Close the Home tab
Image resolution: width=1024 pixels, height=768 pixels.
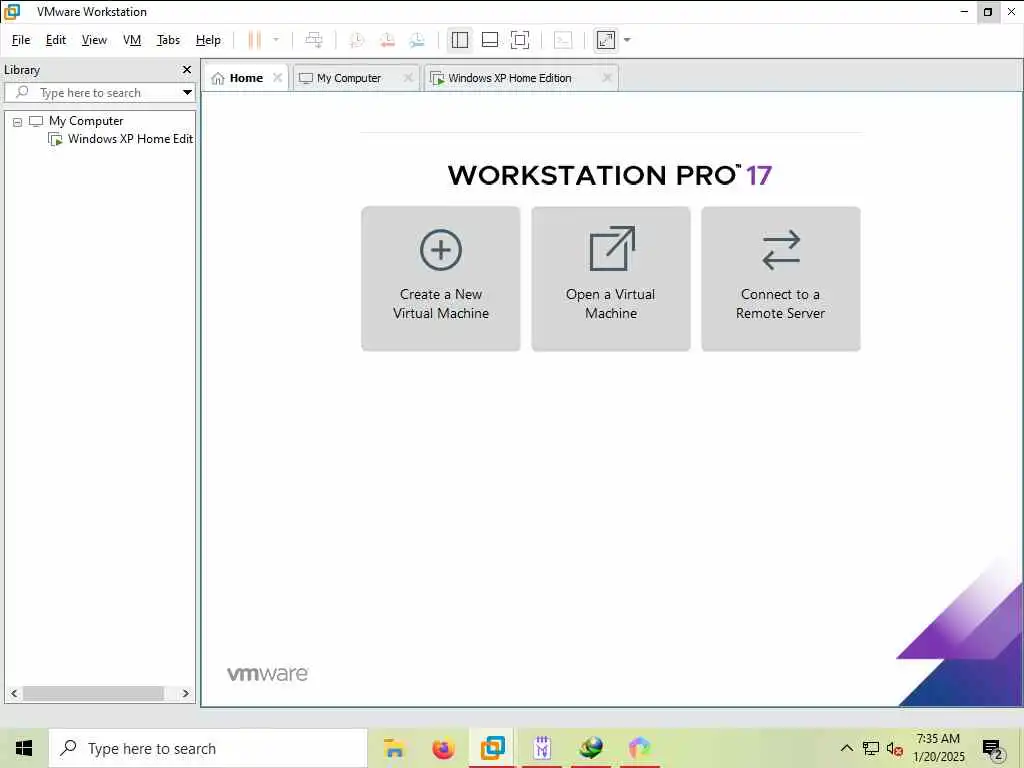278,77
